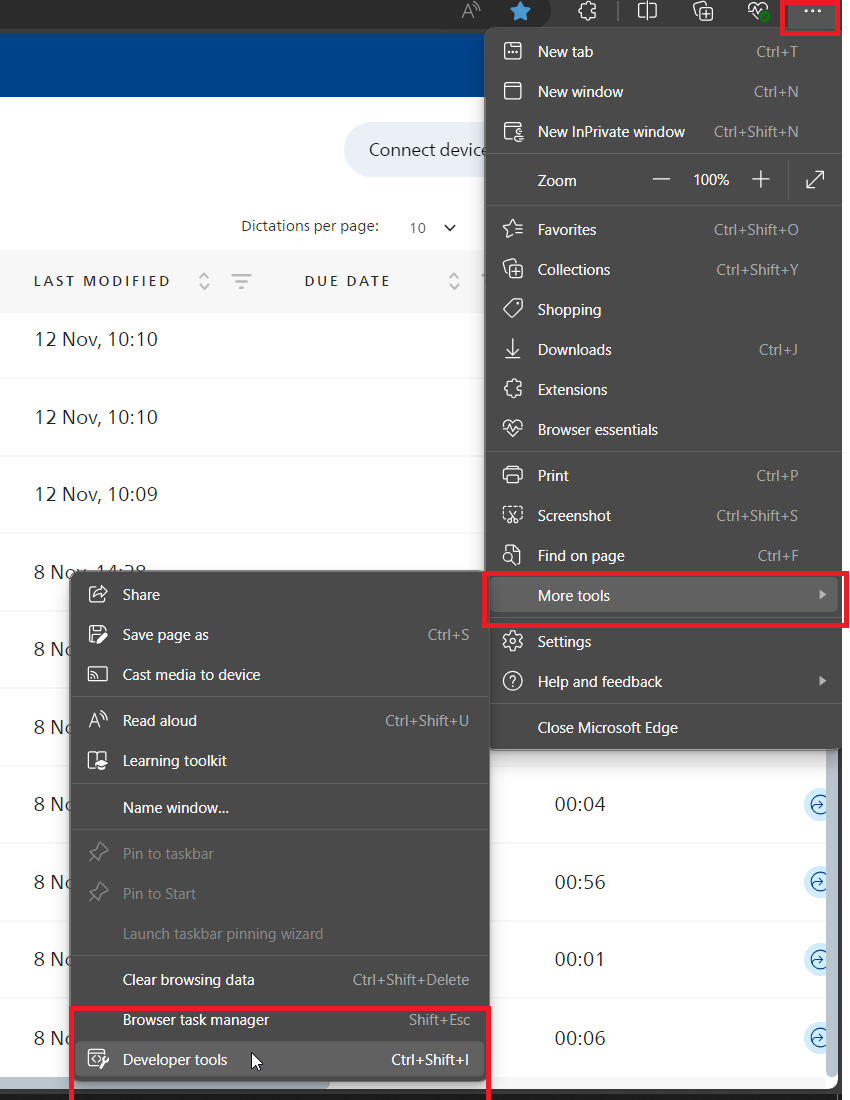Viewport: 850px width, 1100px height.
Task: Click the 12 Nov, 10:09 cell
Action: click(x=96, y=495)
